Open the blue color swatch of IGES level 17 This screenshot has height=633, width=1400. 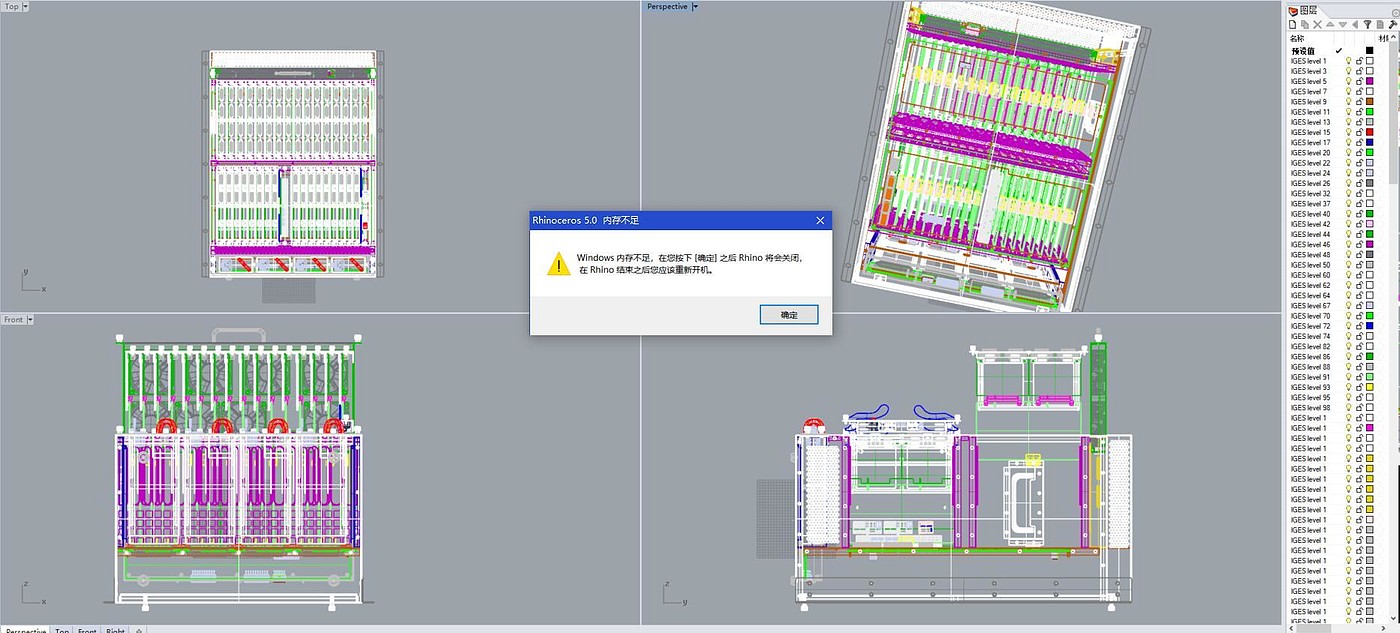click(1370, 142)
